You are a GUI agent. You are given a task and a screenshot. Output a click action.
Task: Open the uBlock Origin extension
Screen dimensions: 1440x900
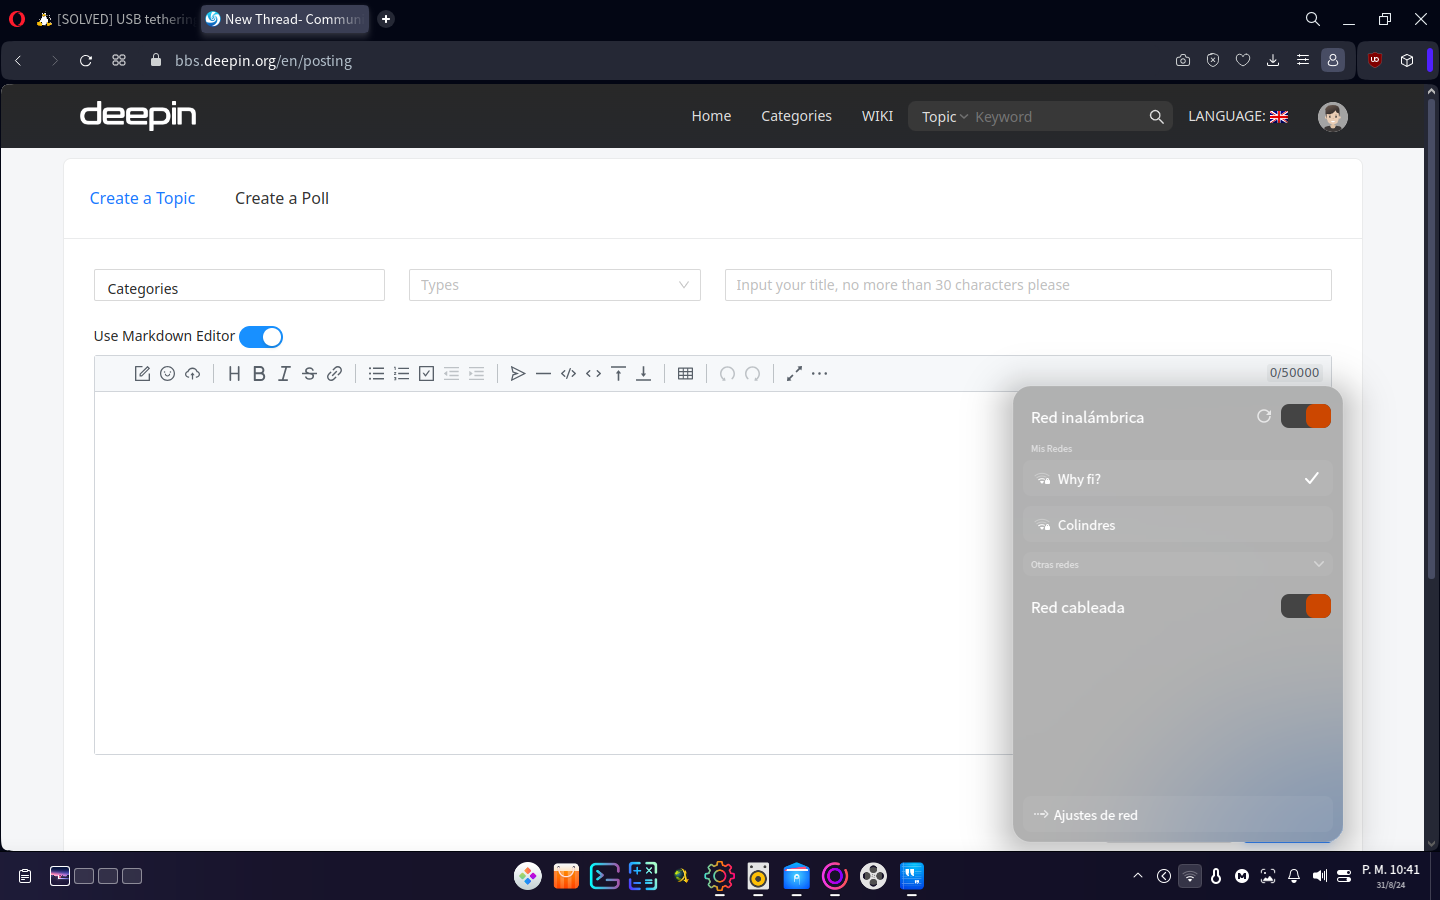pyautogui.click(x=1375, y=60)
